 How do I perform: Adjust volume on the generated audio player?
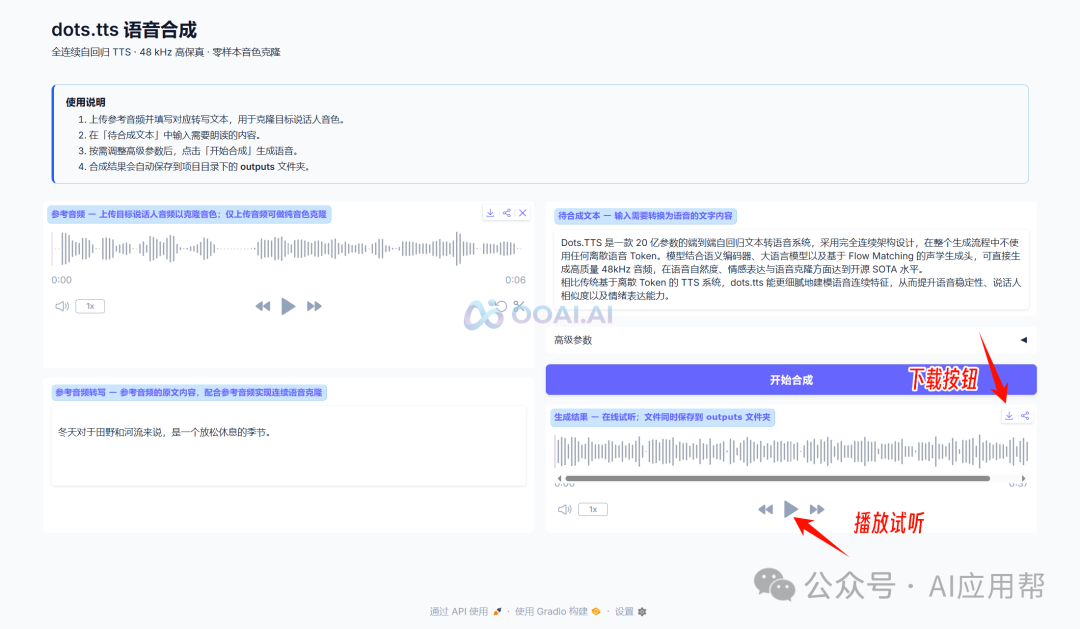click(x=565, y=509)
